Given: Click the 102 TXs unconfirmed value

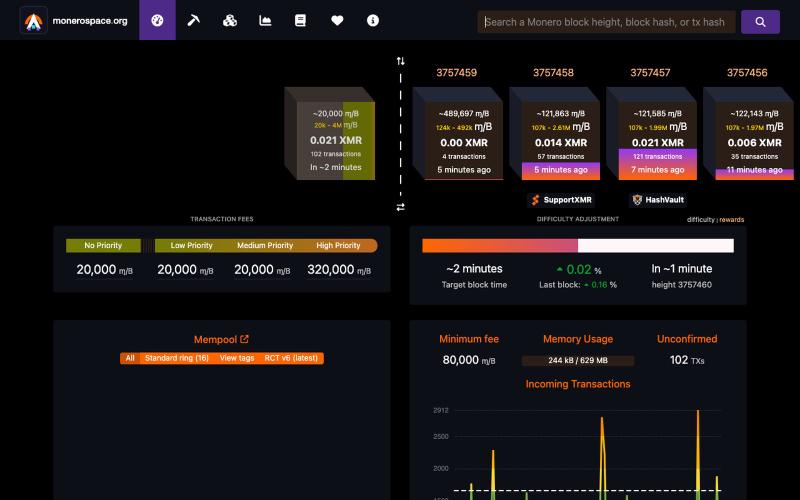Looking at the screenshot, I should (687, 360).
